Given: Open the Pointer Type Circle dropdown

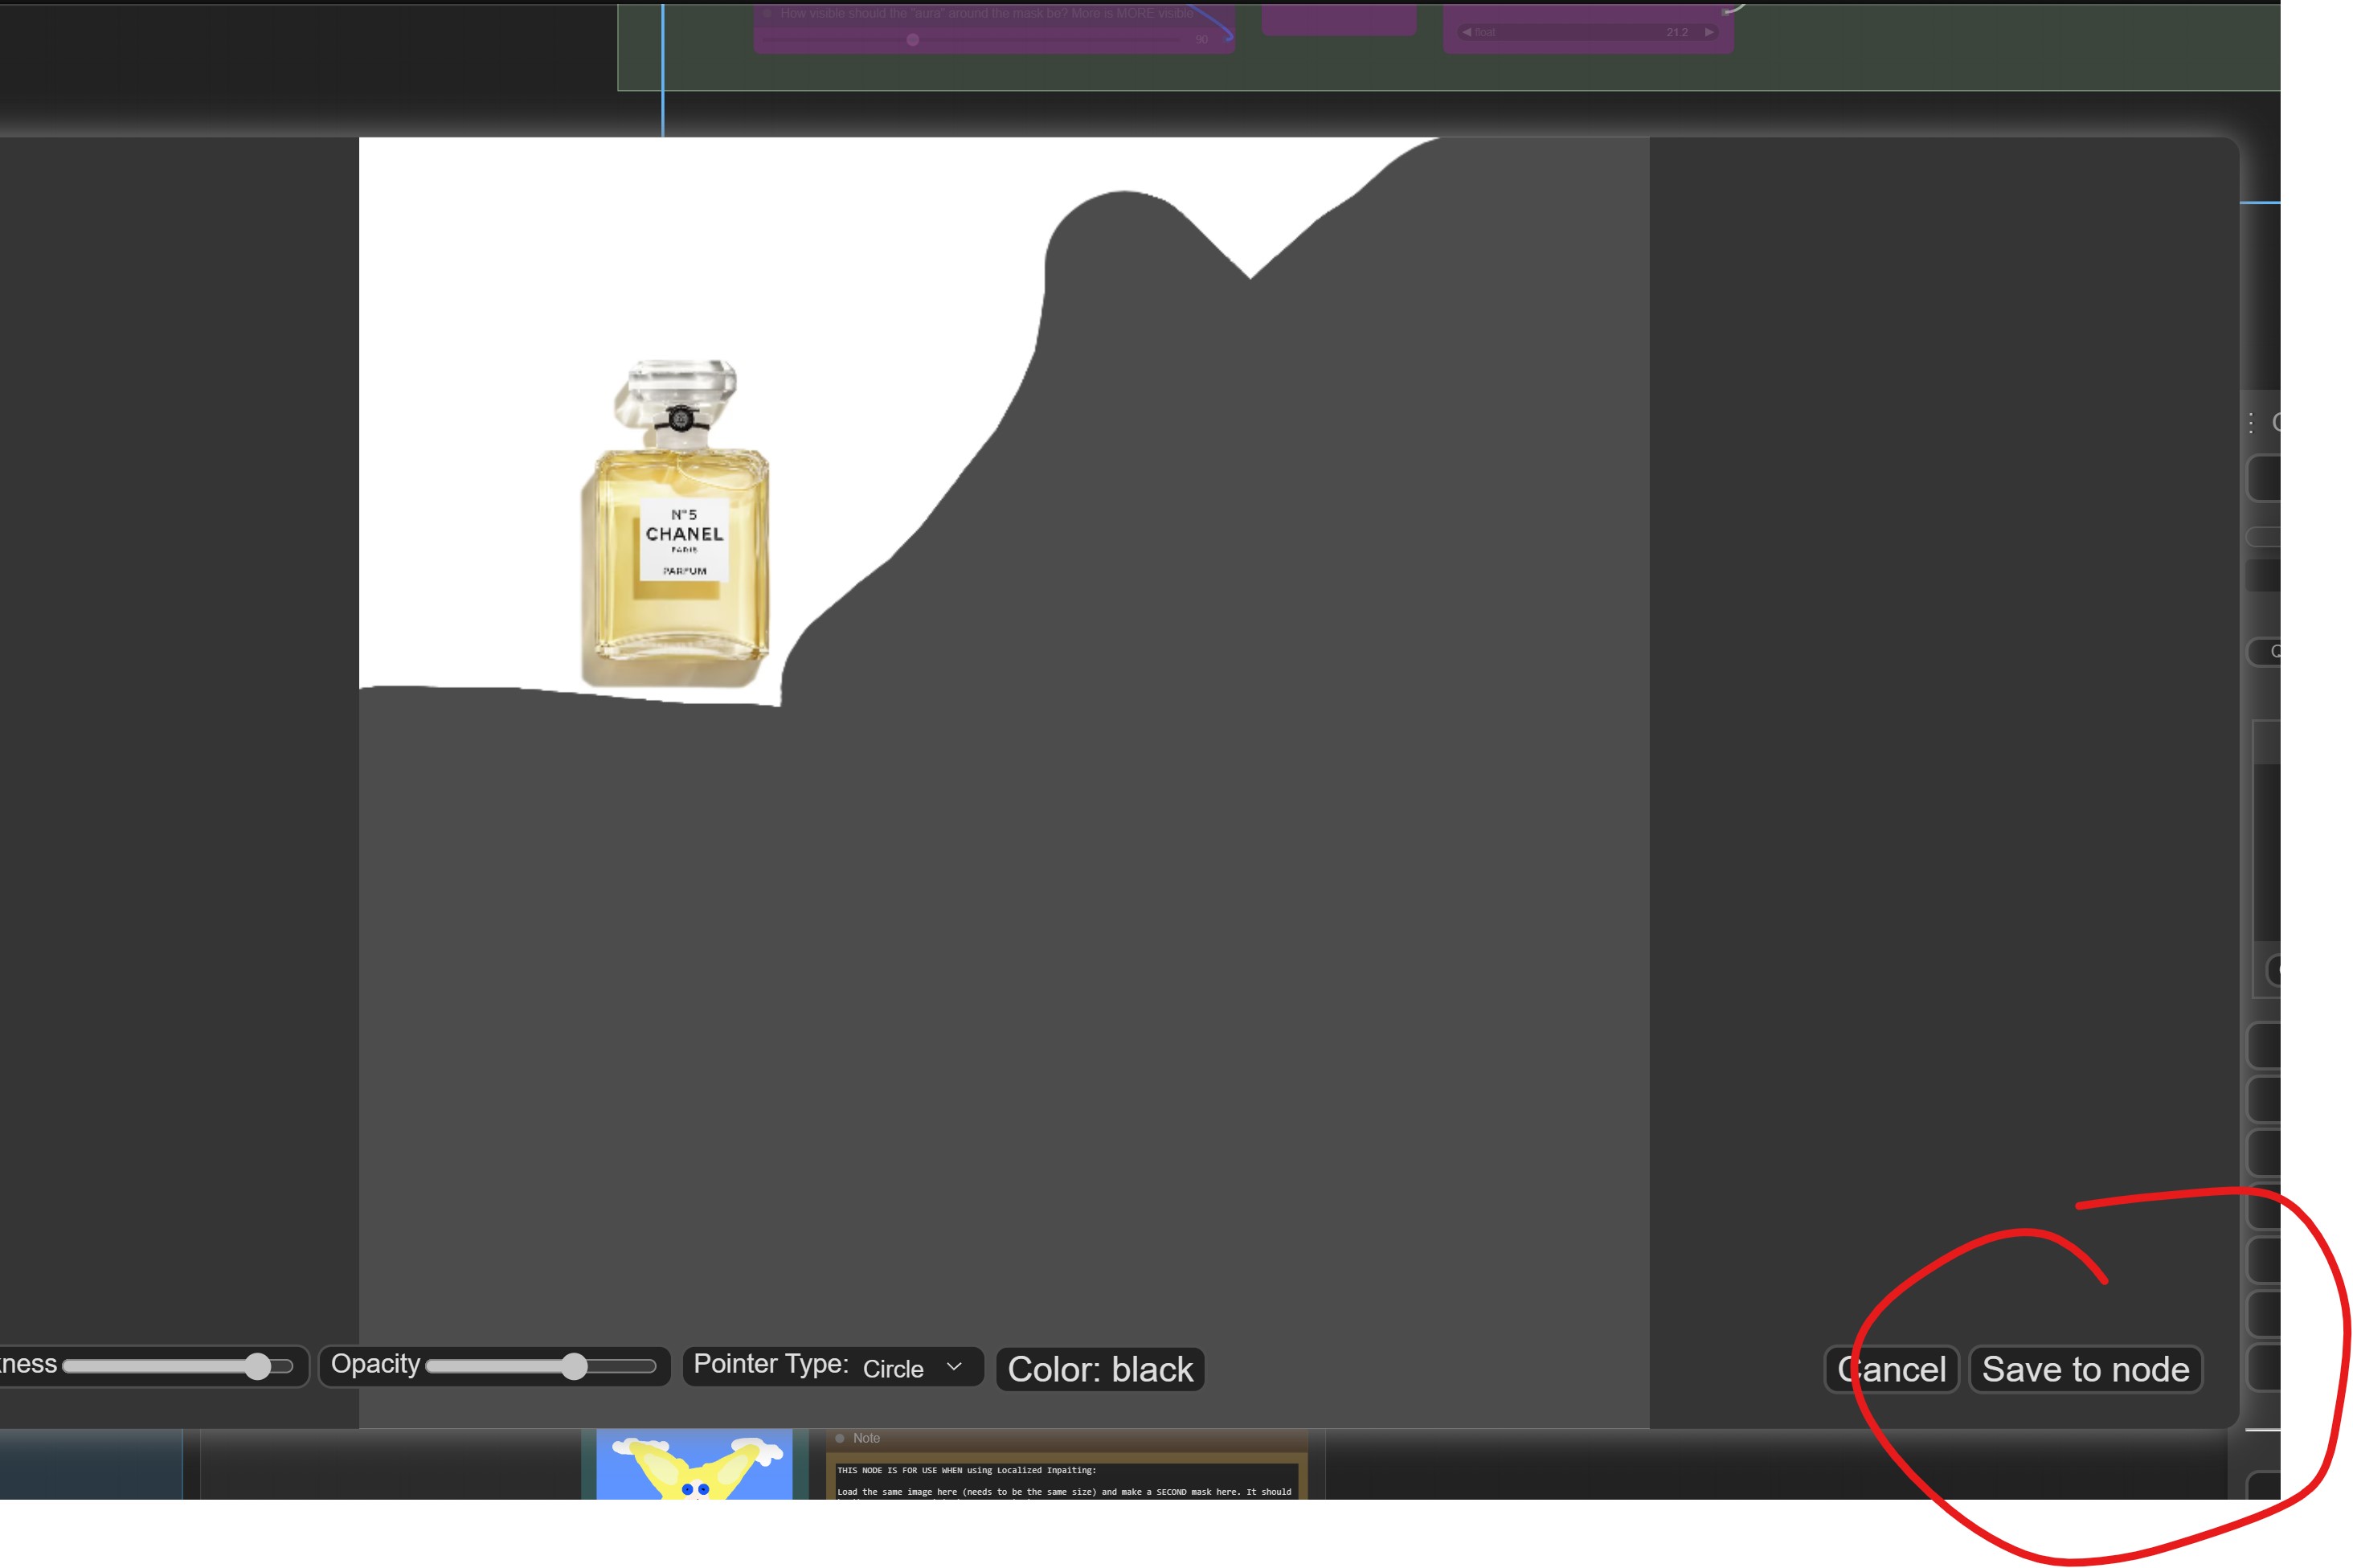Looking at the screenshot, I should [x=910, y=1368].
